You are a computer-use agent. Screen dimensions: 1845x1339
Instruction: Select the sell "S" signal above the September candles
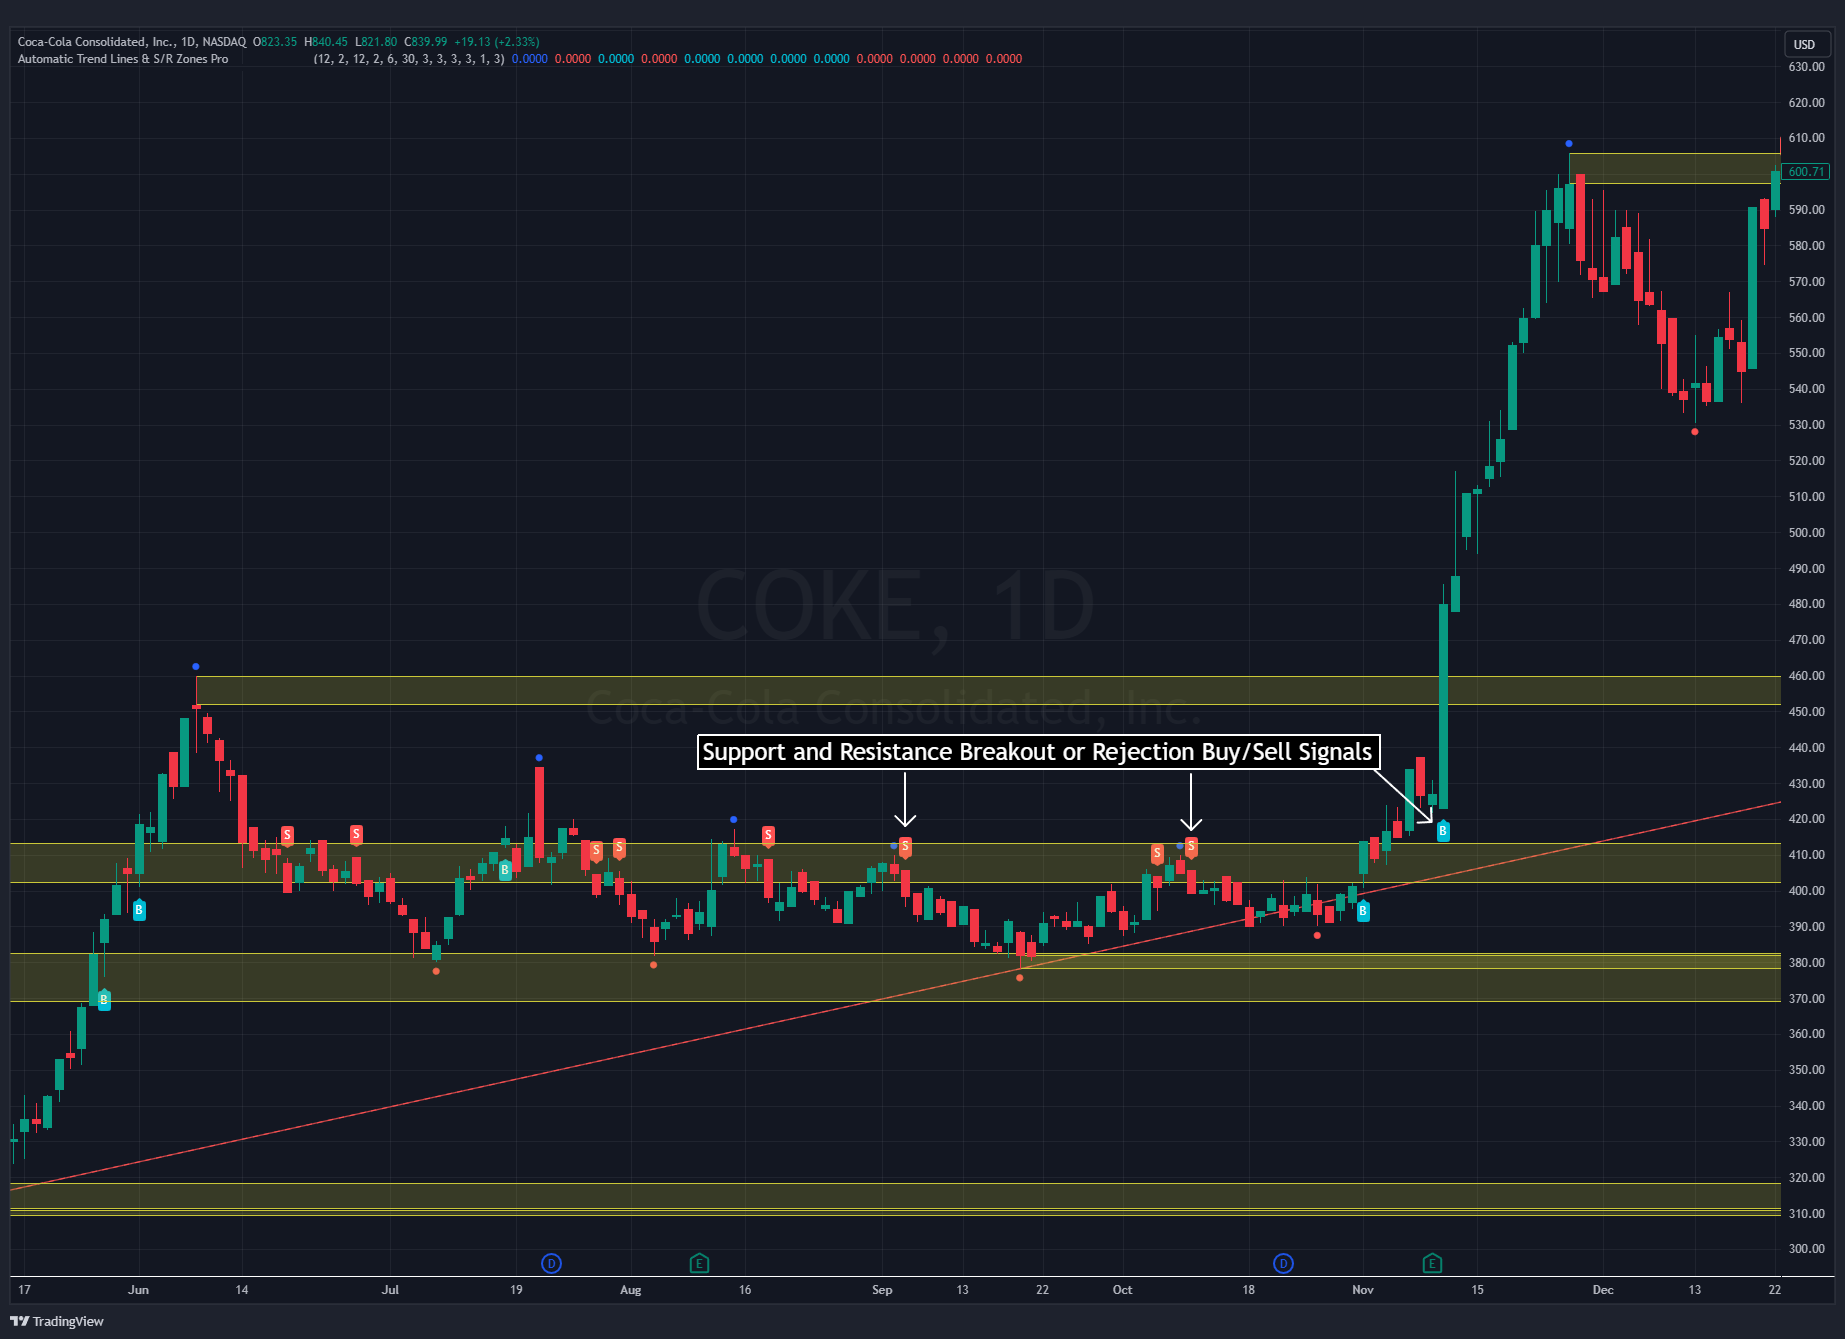[x=905, y=846]
